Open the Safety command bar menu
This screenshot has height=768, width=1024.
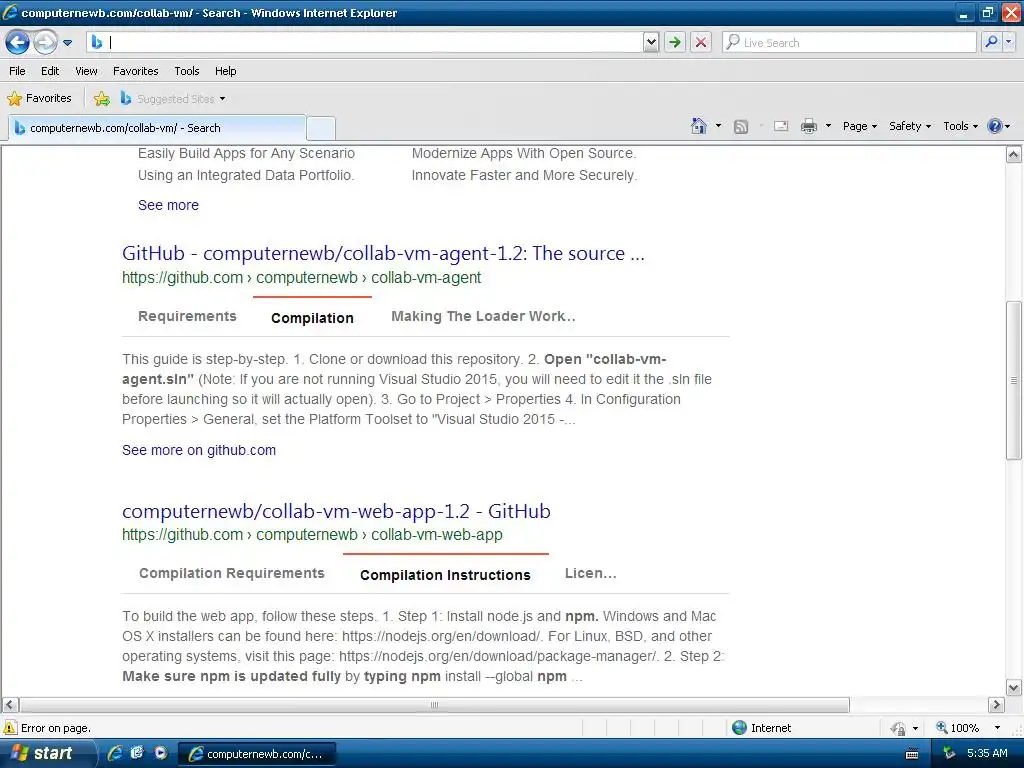tap(910, 126)
